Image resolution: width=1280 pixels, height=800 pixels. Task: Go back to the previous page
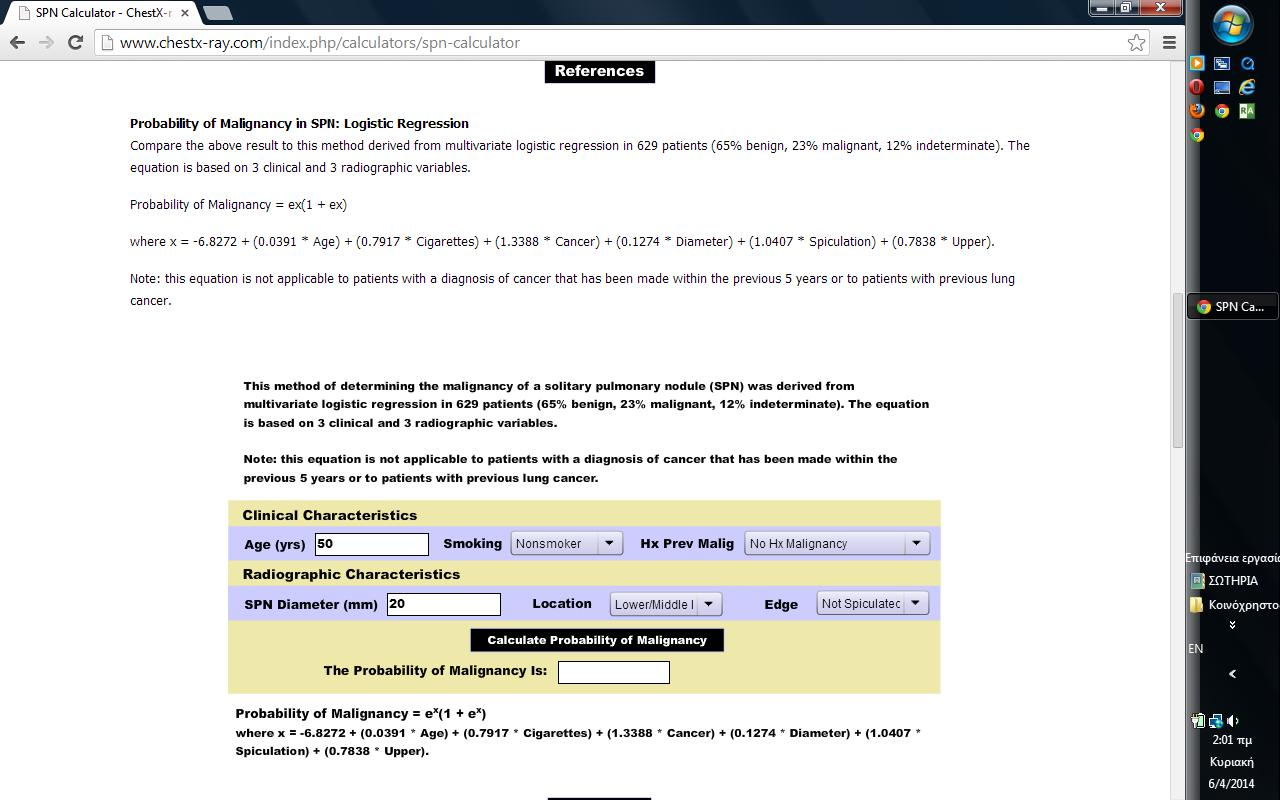pyautogui.click(x=17, y=42)
